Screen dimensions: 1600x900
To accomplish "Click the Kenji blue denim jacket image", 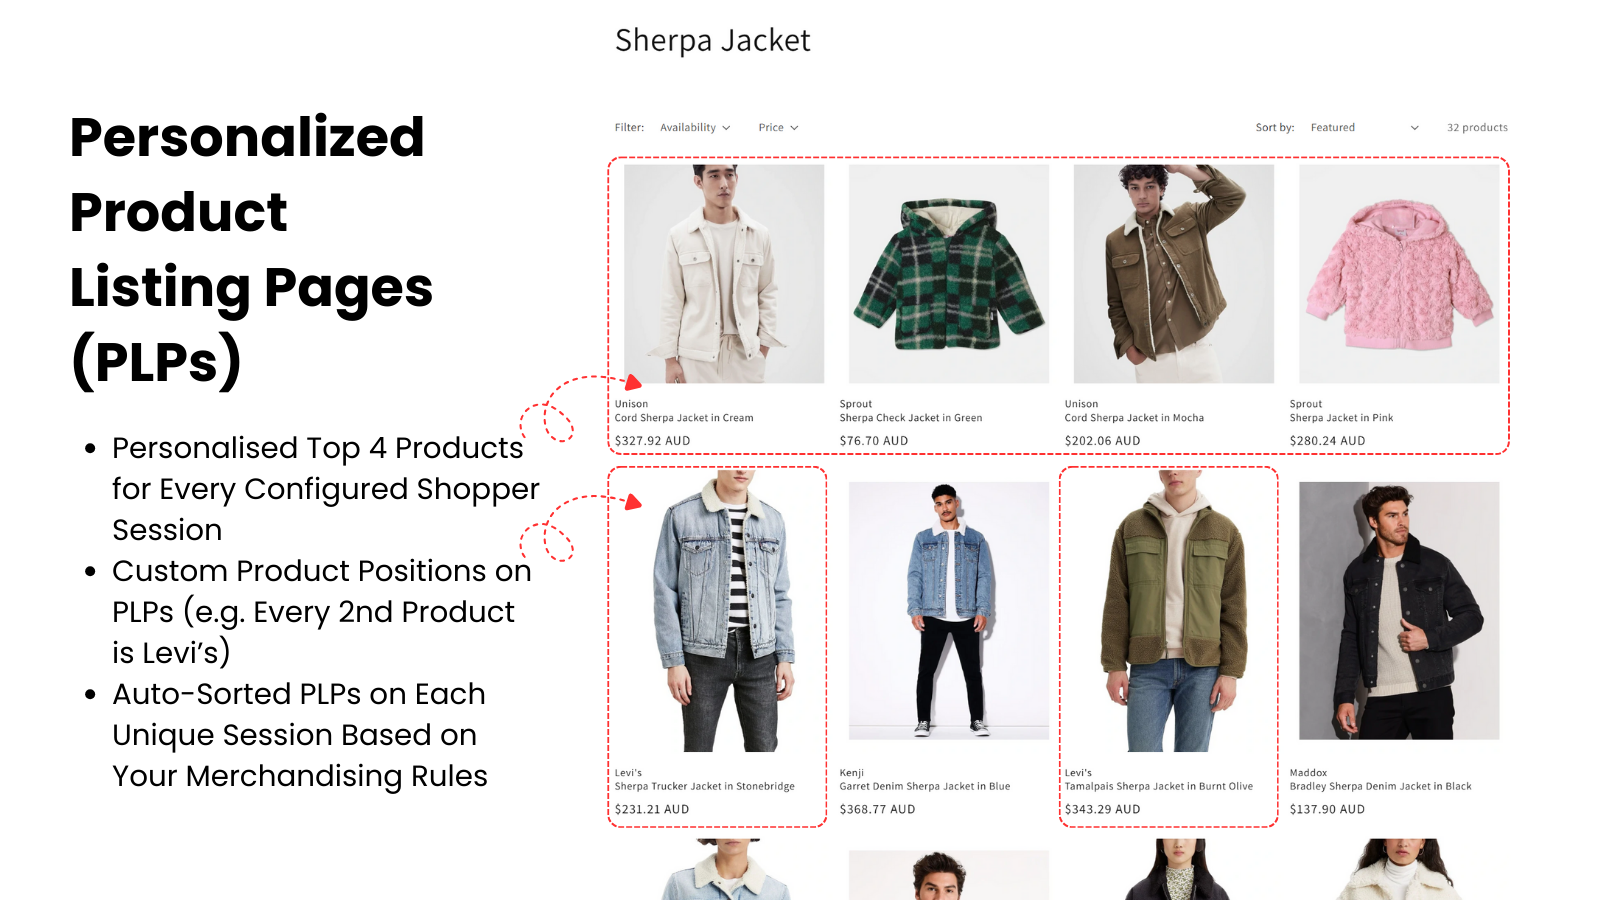I will click(949, 611).
